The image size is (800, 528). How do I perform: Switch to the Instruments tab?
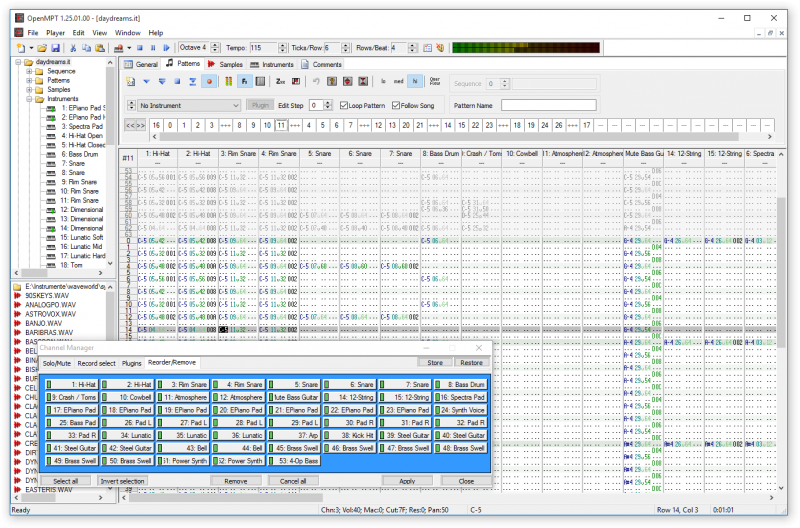[x=270, y=64]
